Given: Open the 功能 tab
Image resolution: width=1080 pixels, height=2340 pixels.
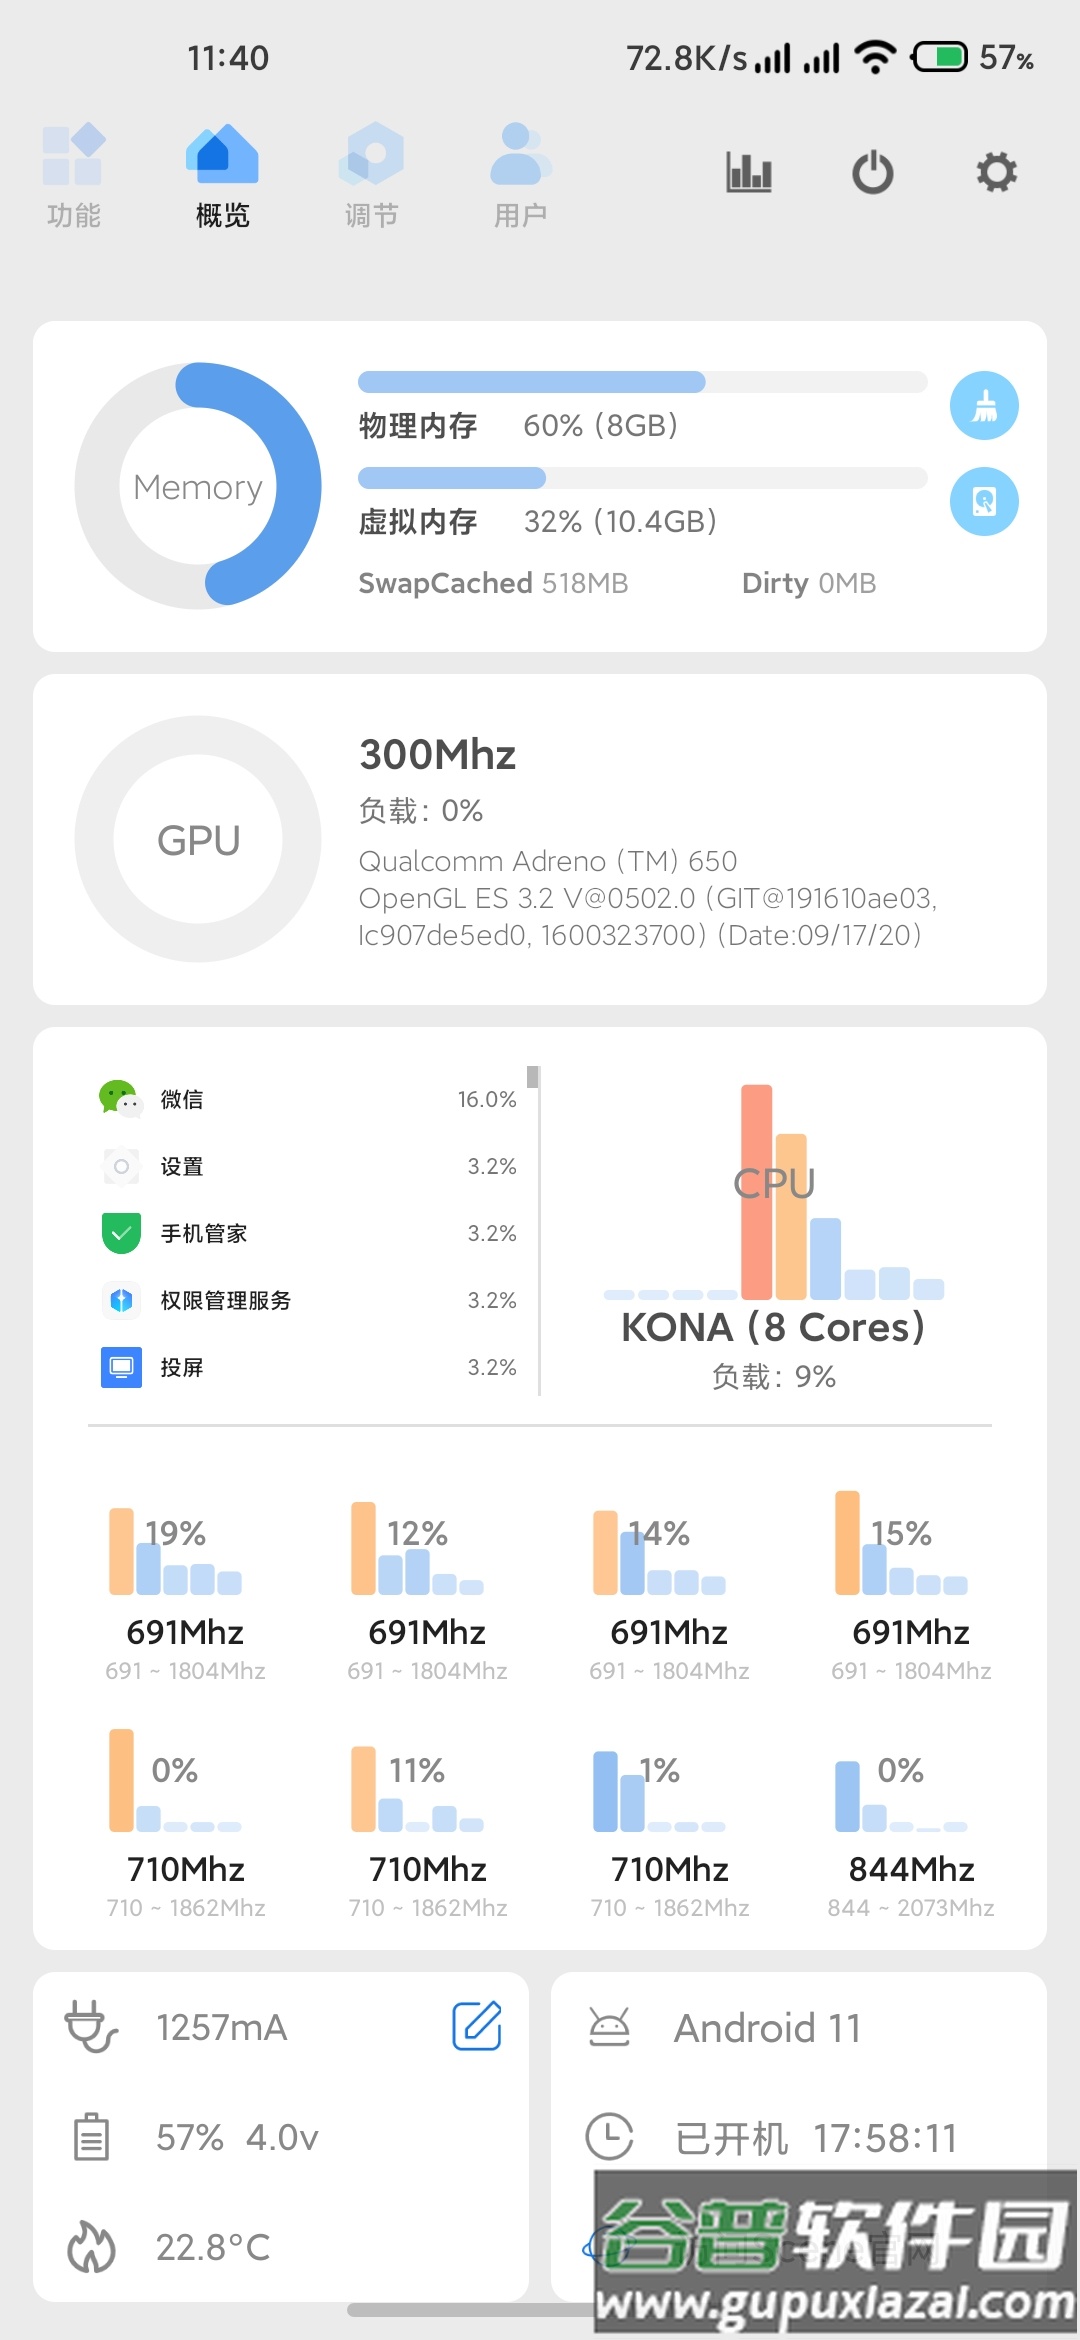Looking at the screenshot, I should pos(74,174).
